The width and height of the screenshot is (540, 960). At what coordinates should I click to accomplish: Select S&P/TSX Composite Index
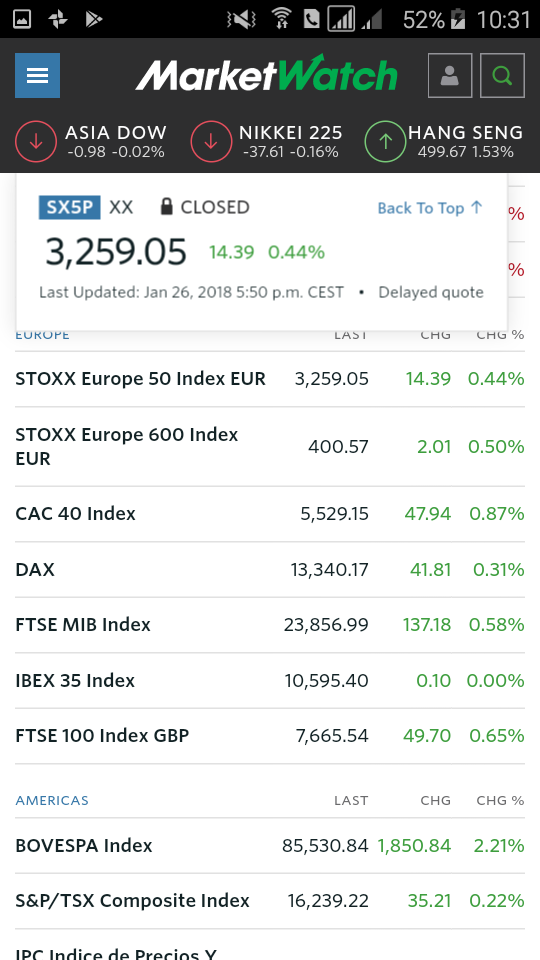coord(270,901)
